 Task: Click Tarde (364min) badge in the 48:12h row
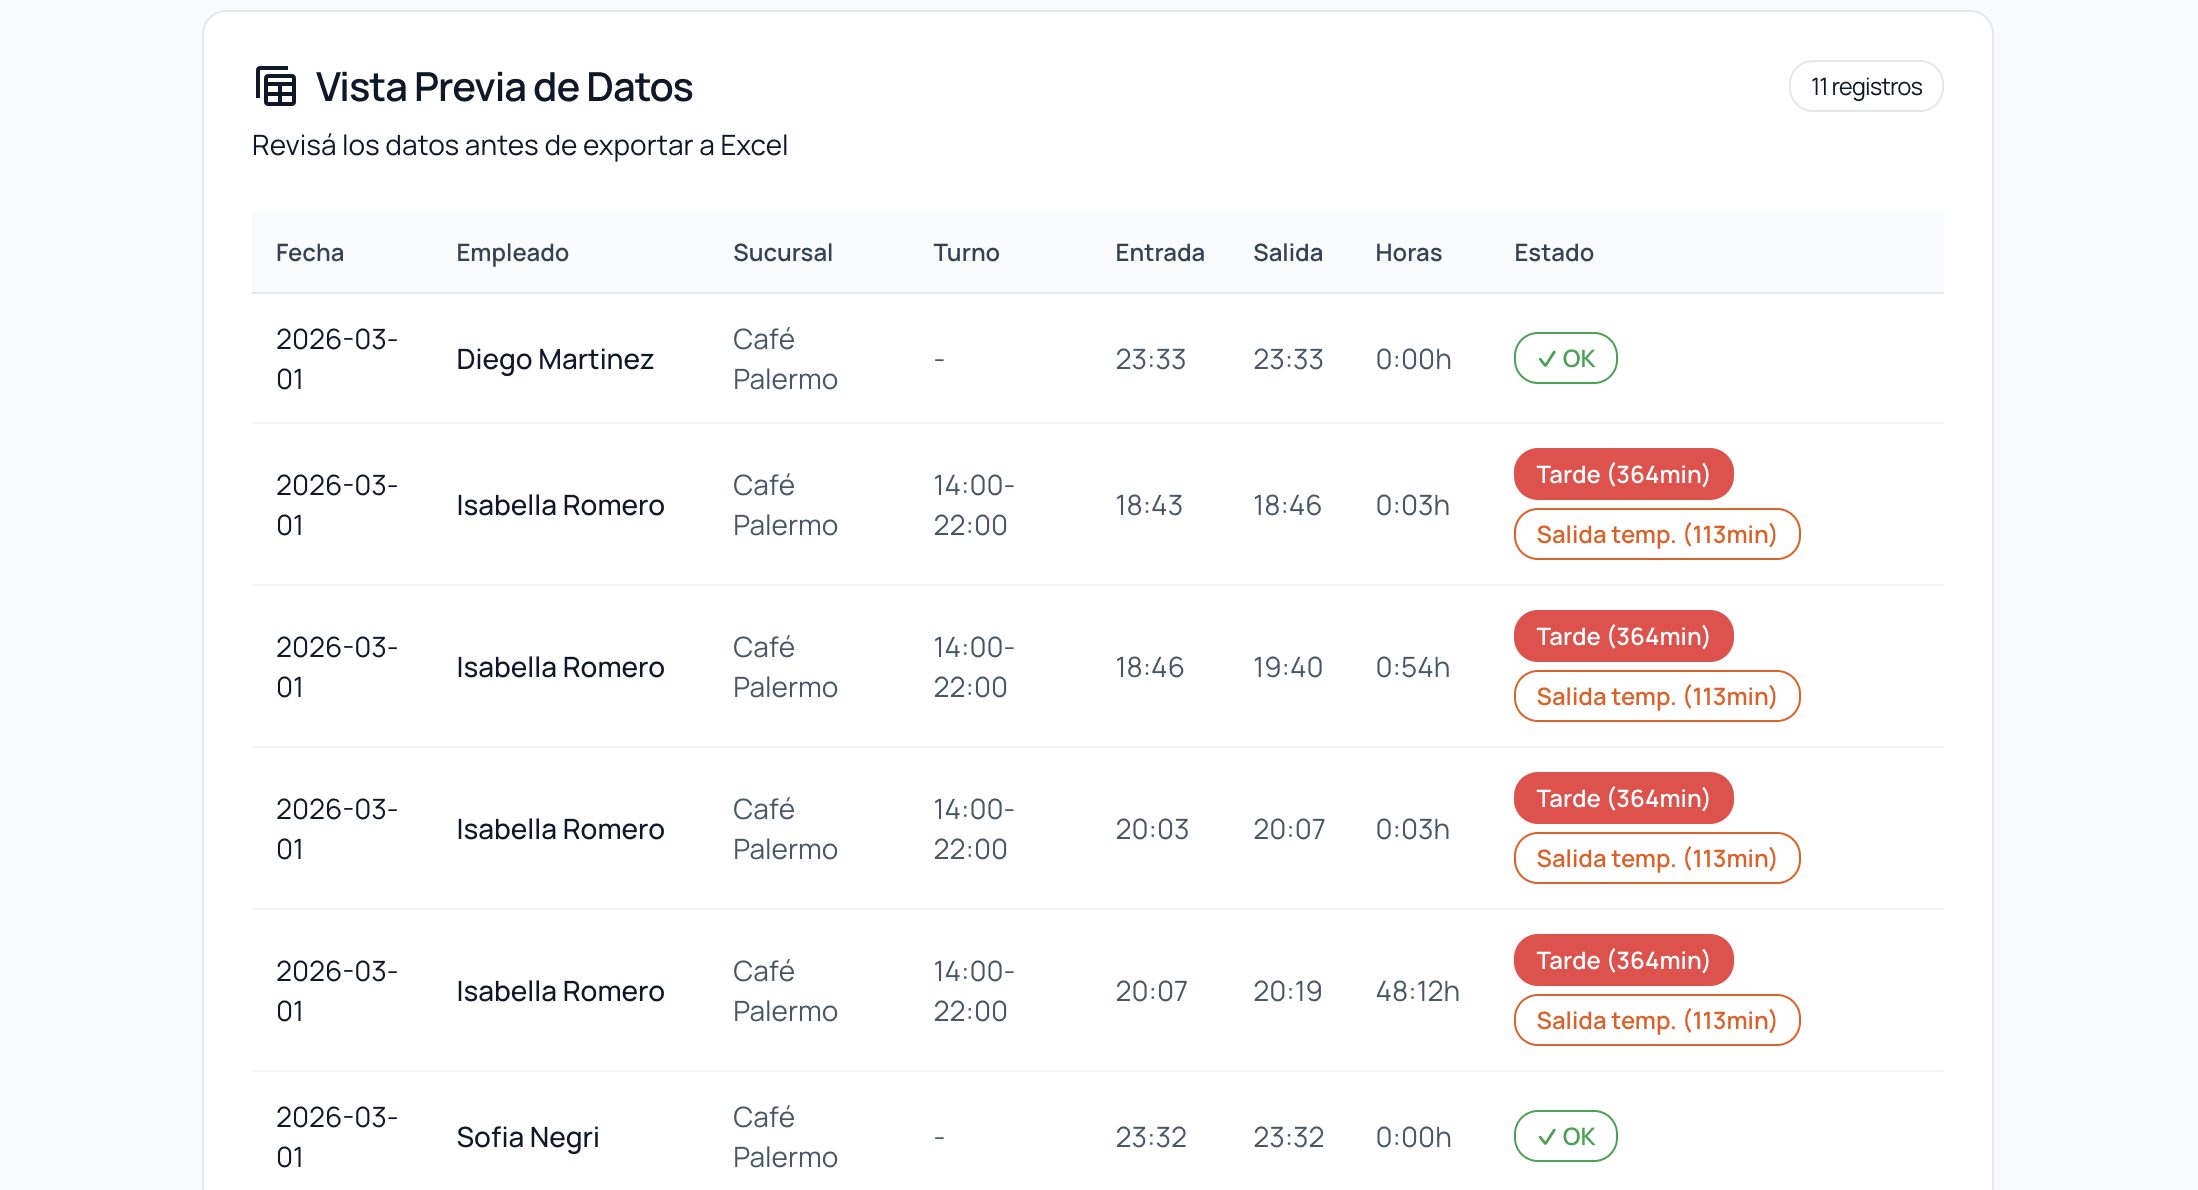[x=1623, y=960]
